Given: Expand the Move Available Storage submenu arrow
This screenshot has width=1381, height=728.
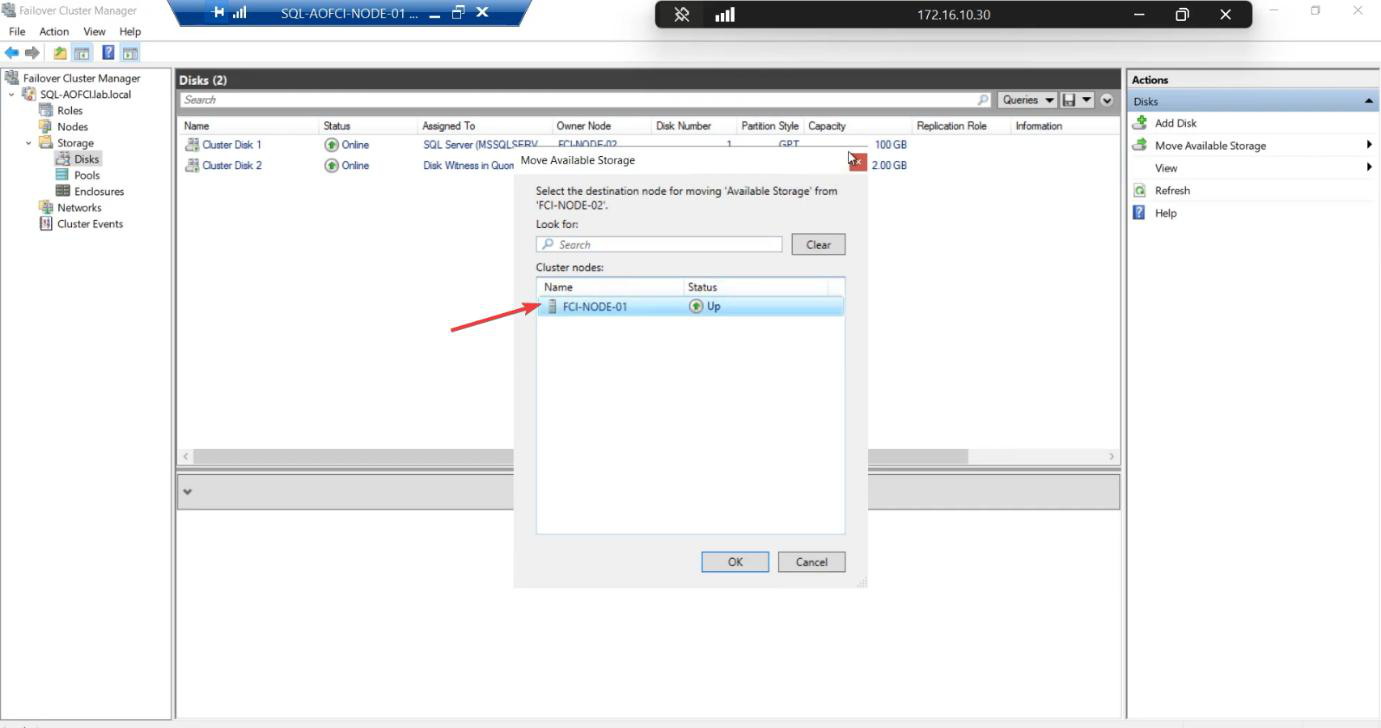Looking at the screenshot, I should pos(1369,145).
